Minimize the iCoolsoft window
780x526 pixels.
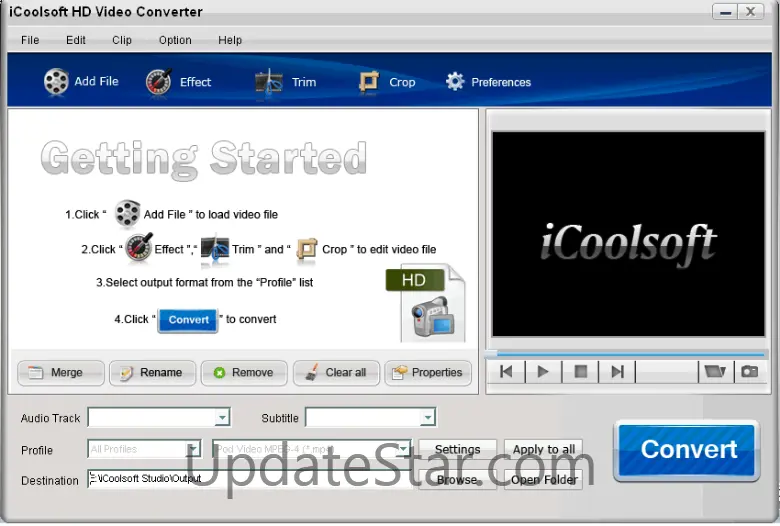(x=726, y=12)
